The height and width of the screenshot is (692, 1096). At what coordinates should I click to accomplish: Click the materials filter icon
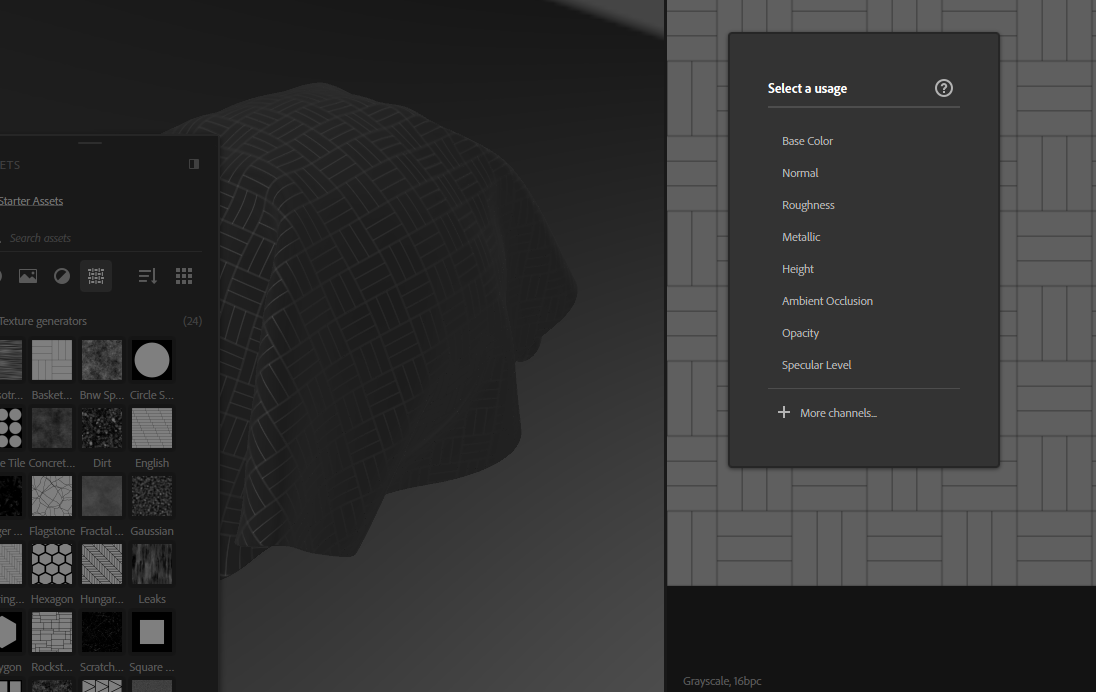pyautogui.click(x=61, y=275)
